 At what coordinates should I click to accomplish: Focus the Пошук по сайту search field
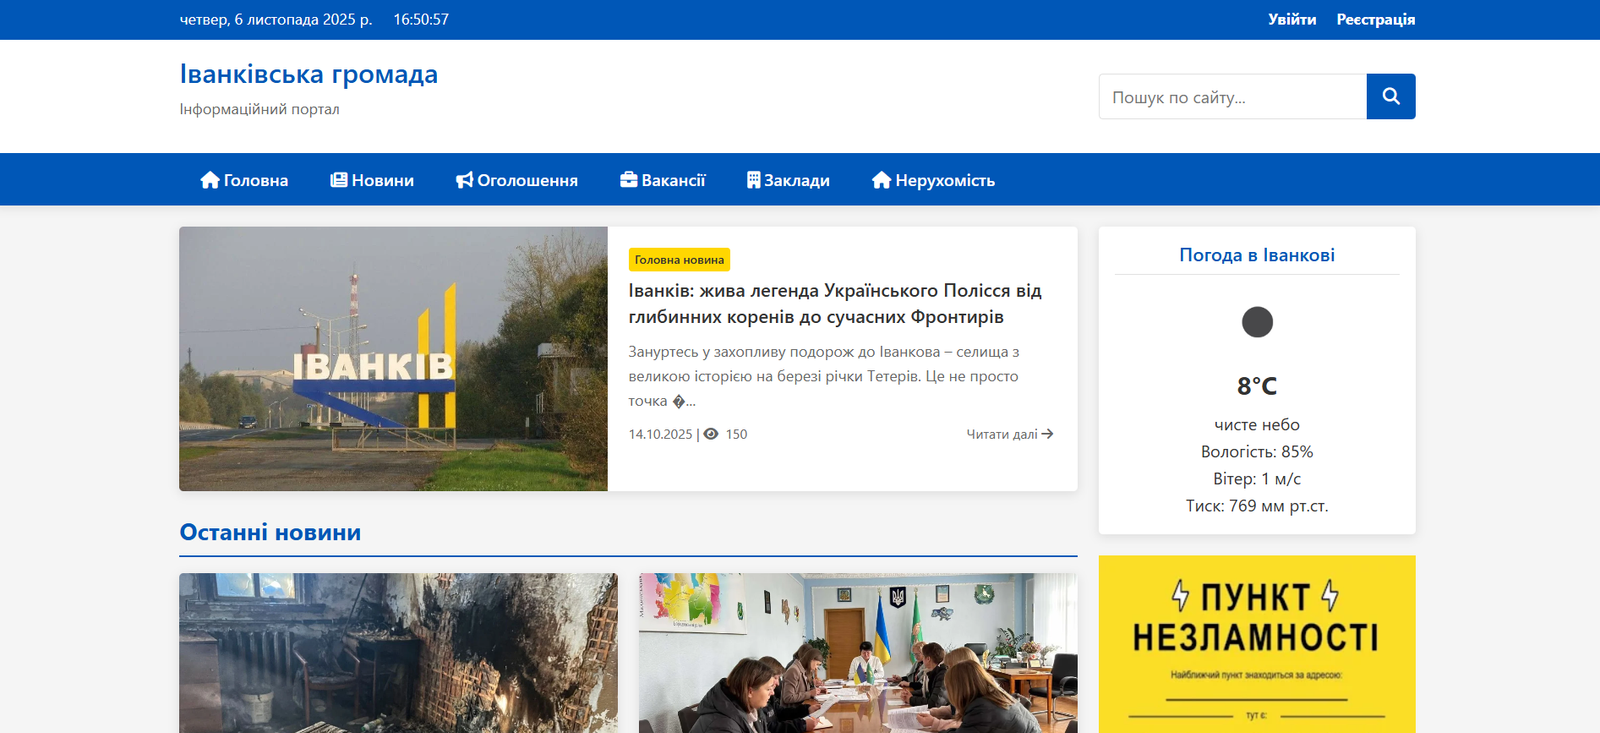(1233, 97)
